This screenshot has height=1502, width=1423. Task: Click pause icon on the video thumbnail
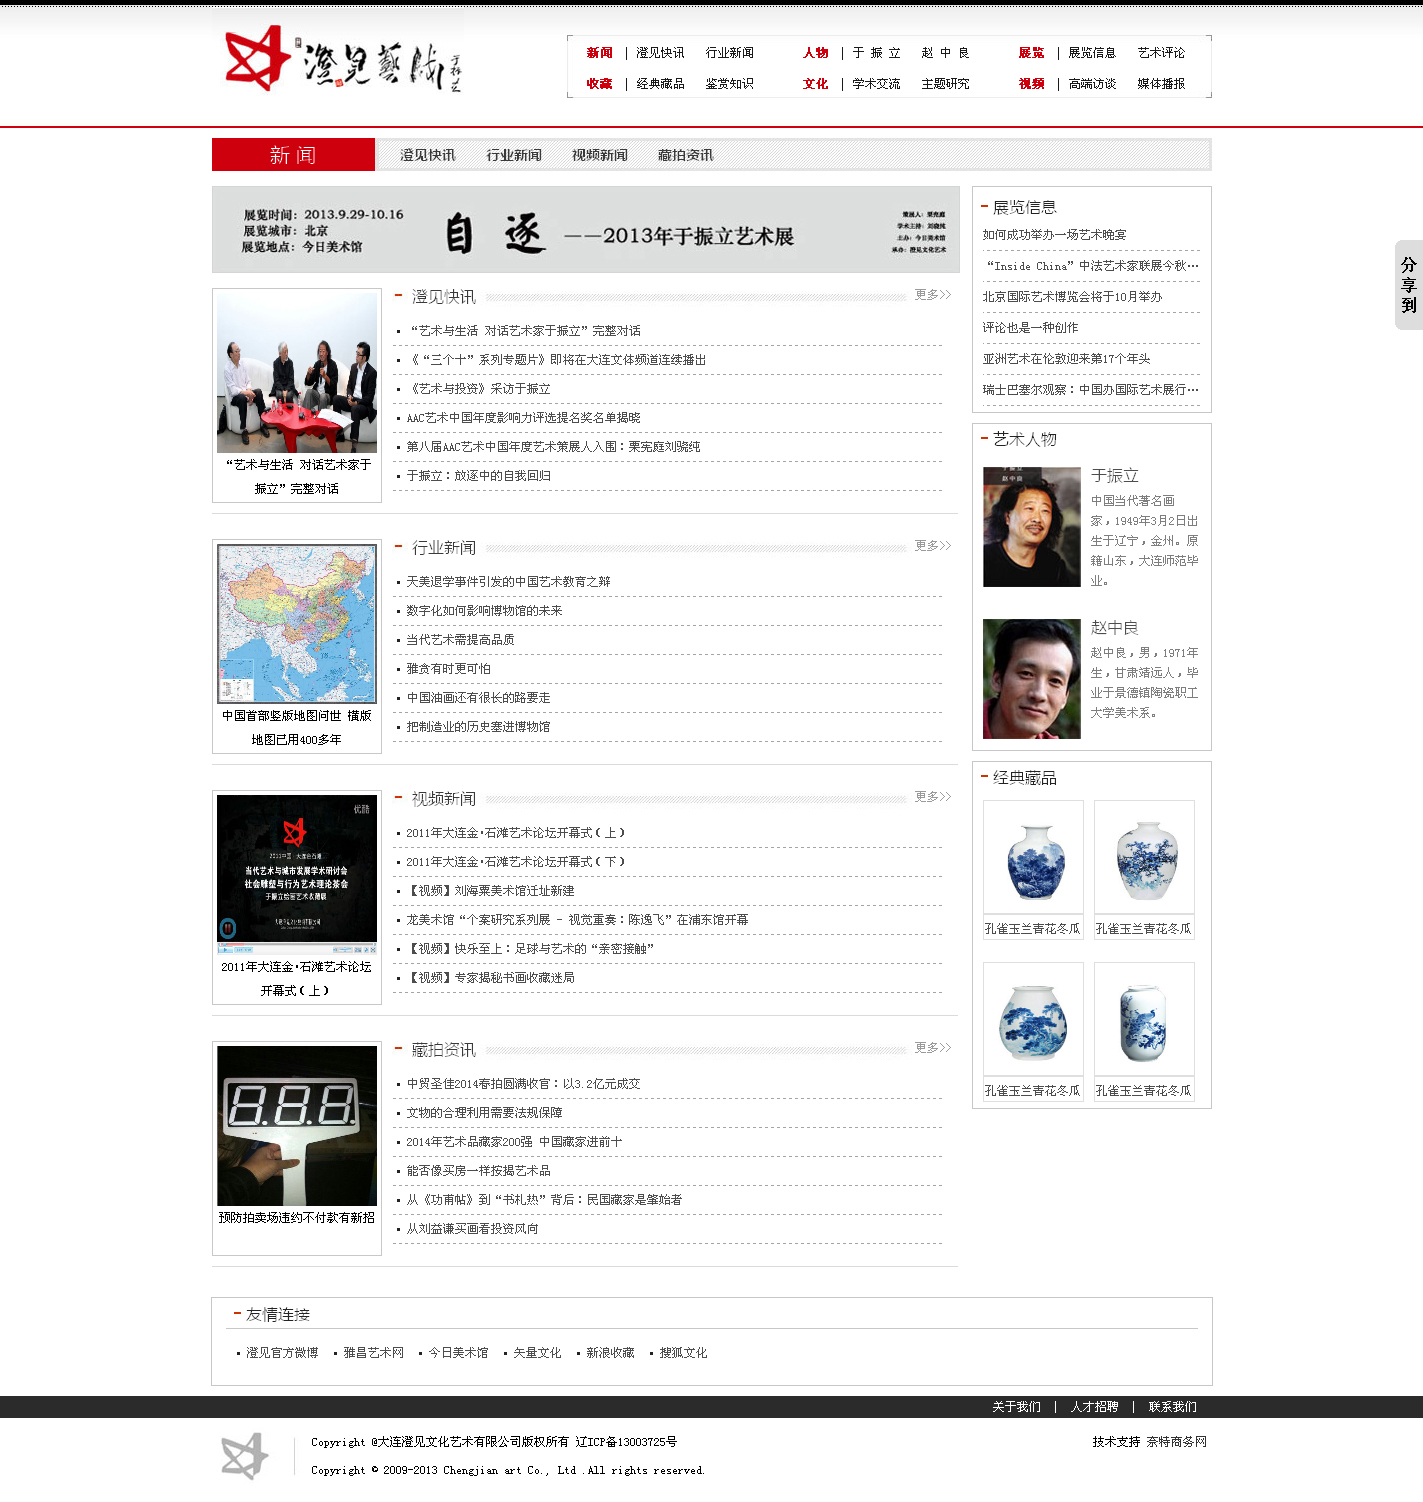click(228, 928)
